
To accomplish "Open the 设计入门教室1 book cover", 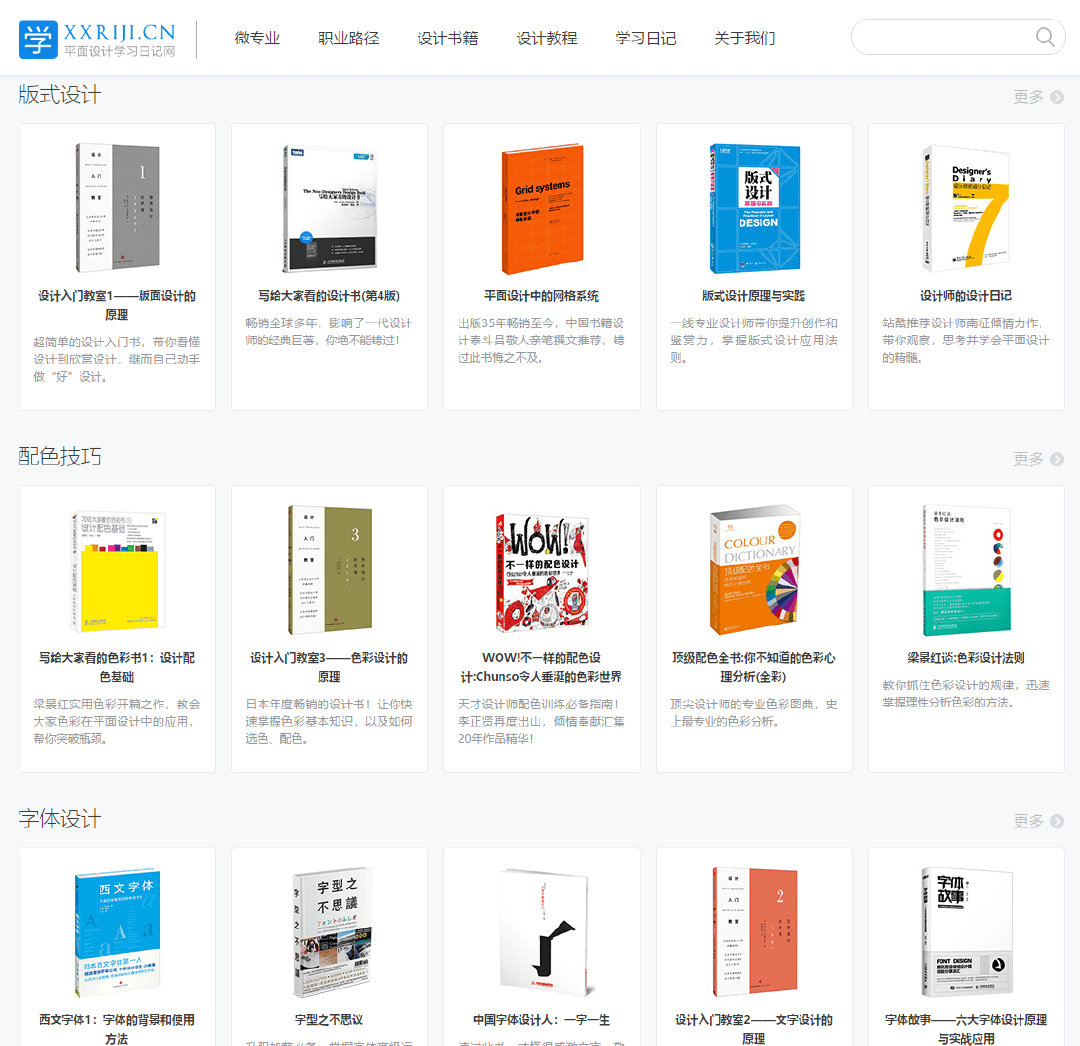I will click(117, 207).
